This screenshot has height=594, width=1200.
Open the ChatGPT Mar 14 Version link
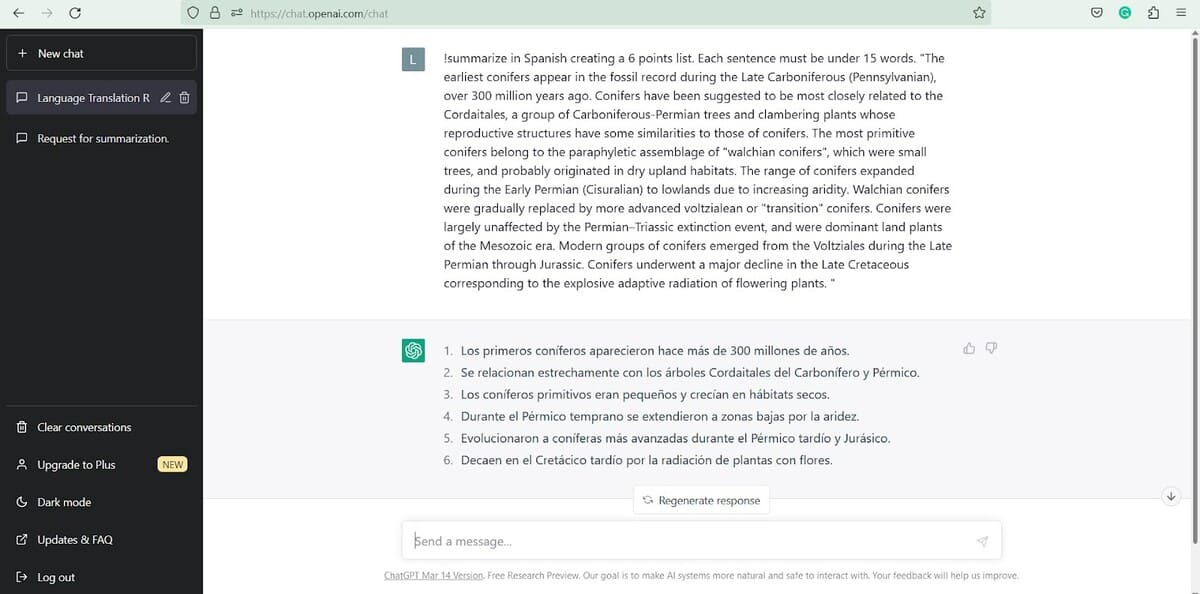coord(433,576)
